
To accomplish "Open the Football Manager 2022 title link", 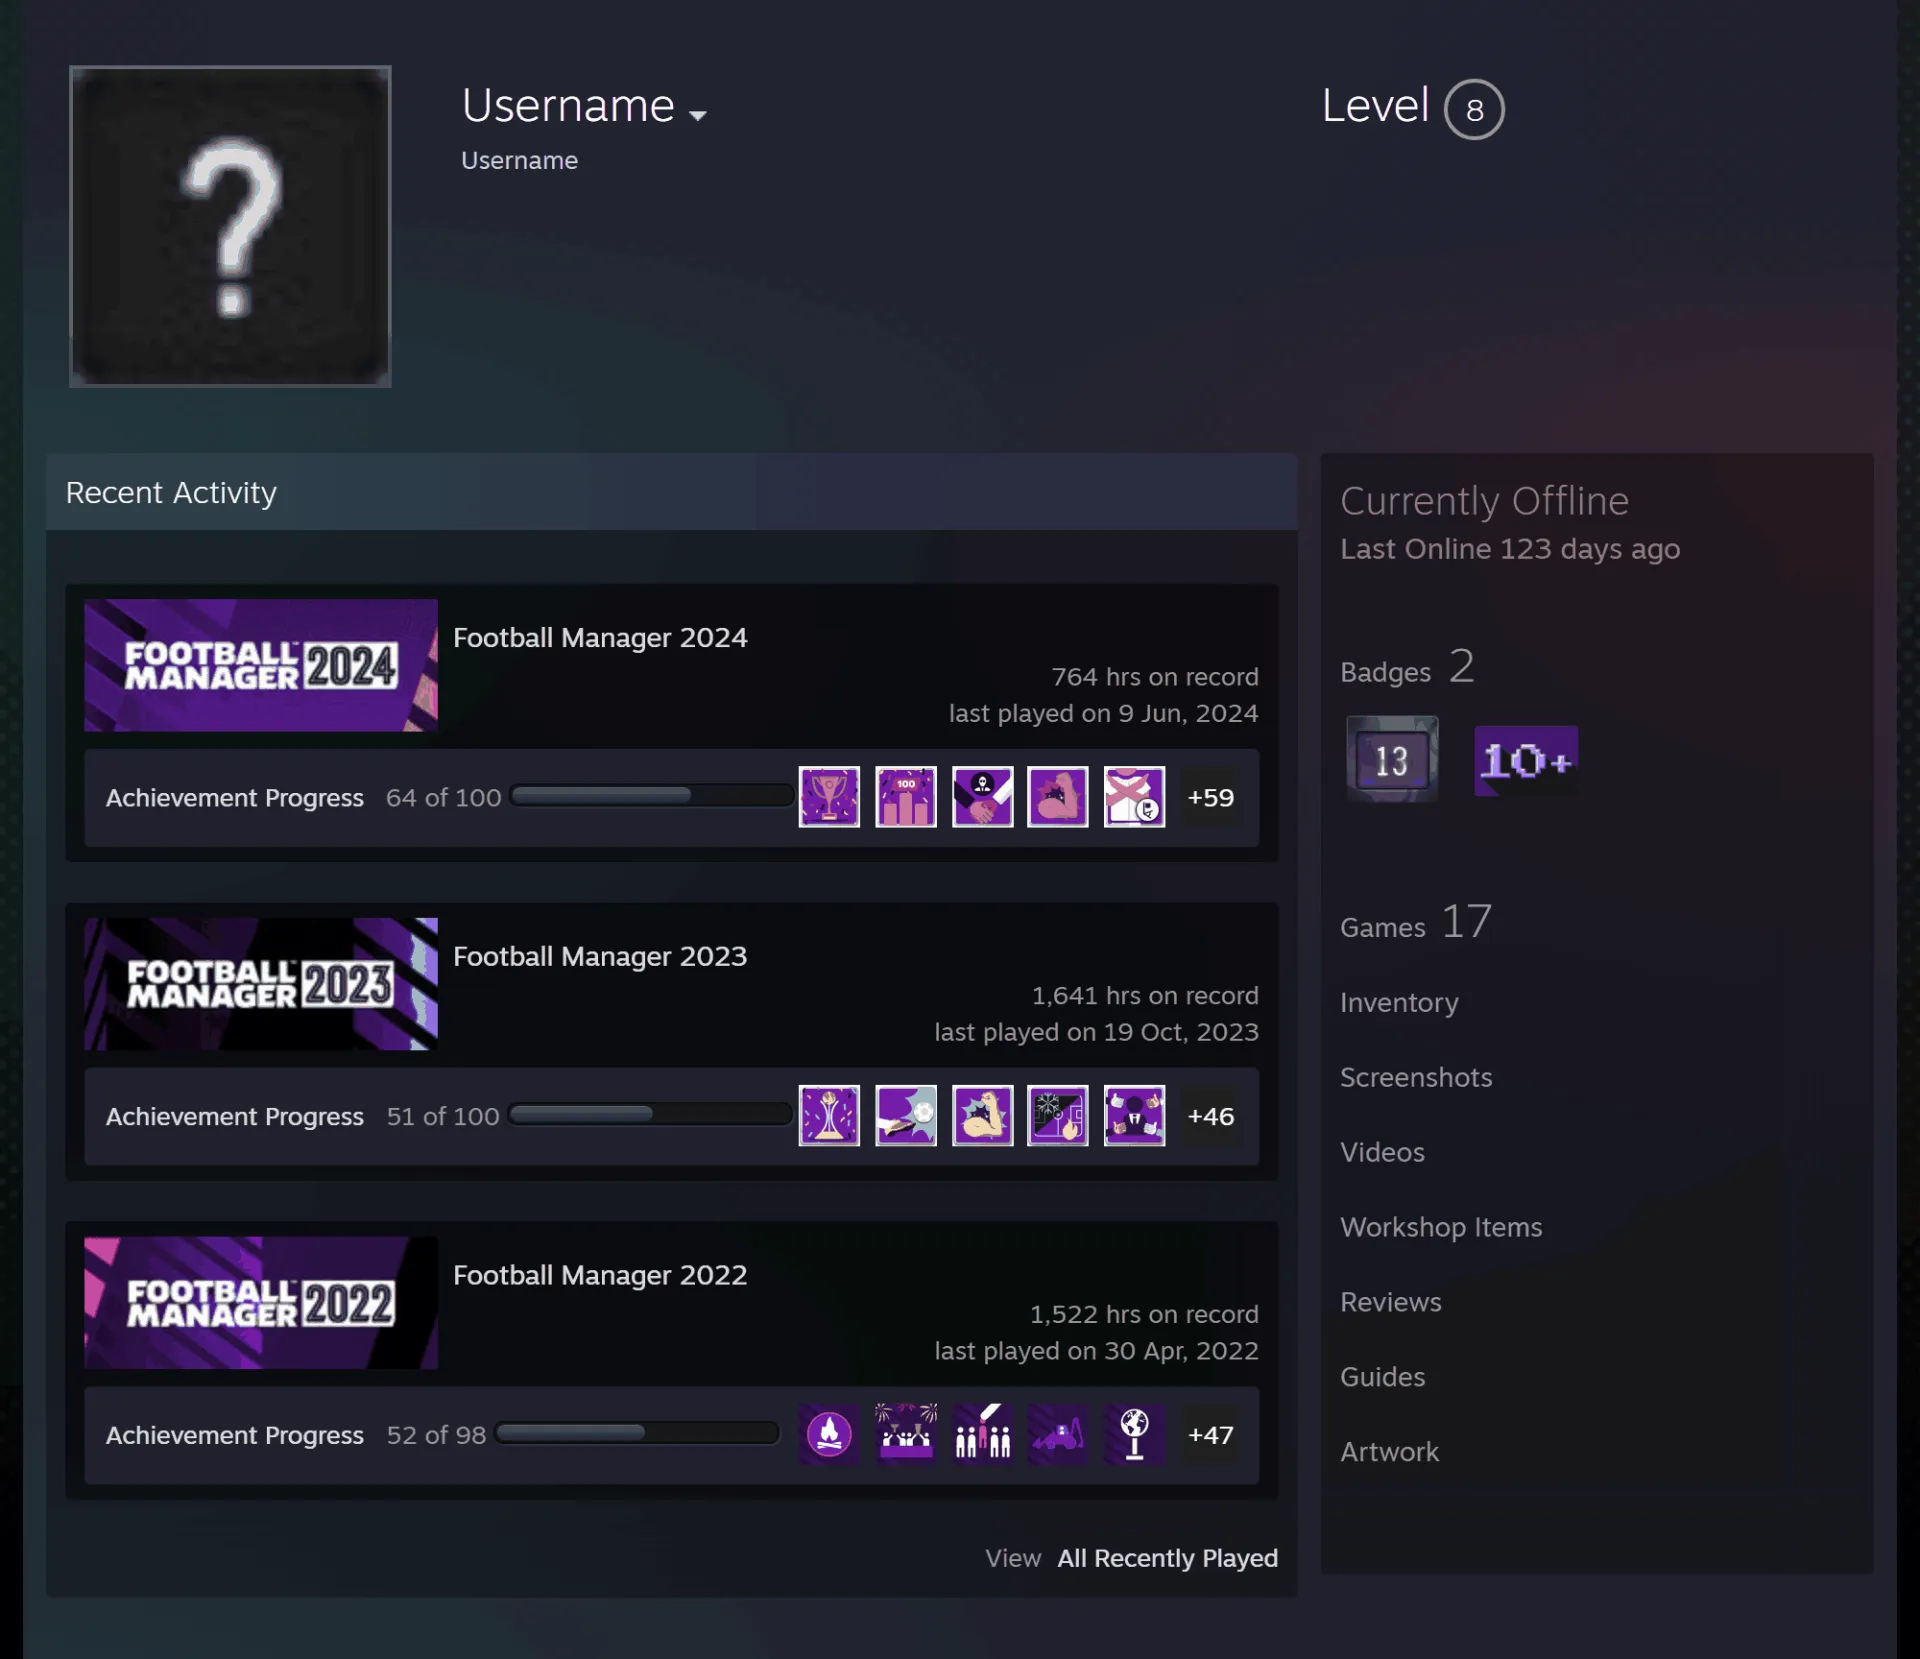I will [600, 1275].
